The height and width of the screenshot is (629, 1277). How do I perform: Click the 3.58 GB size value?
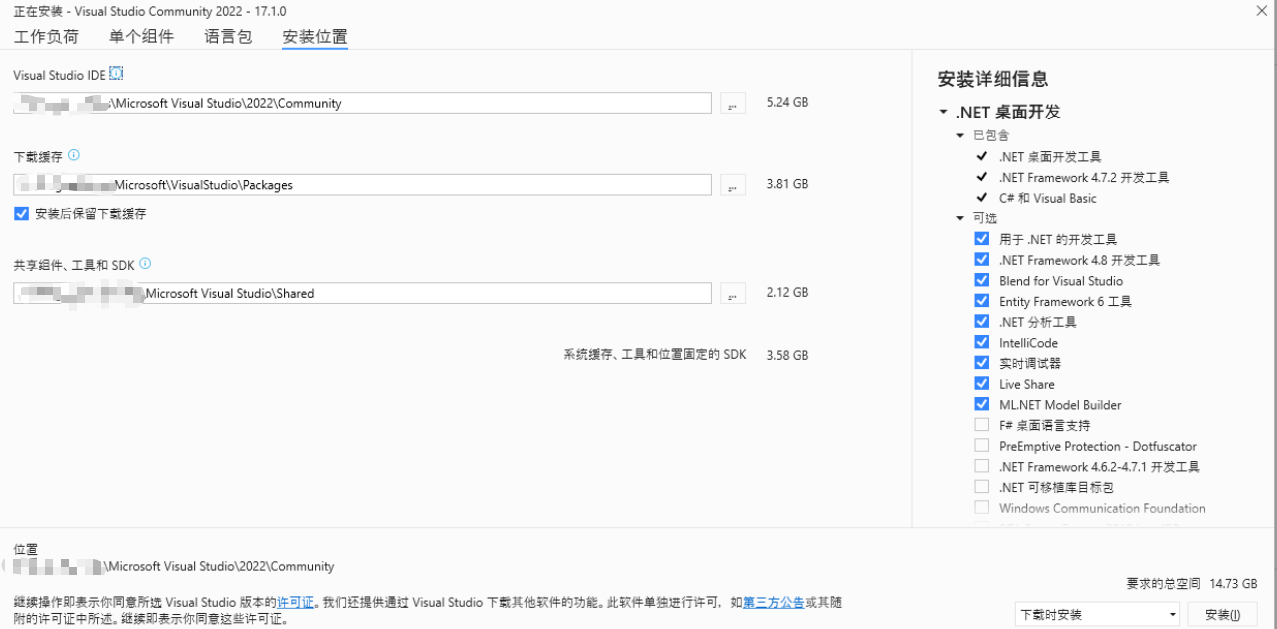787,355
